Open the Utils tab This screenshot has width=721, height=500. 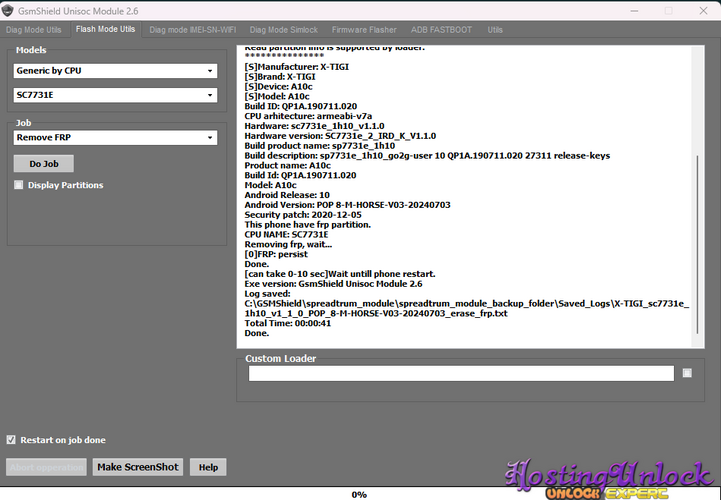[x=496, y=30]
